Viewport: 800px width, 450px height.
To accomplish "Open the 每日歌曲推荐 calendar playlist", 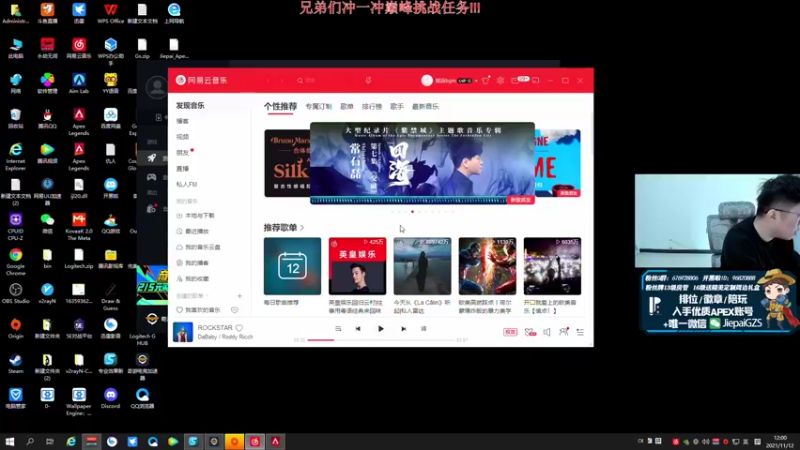I will pos(292,266).
